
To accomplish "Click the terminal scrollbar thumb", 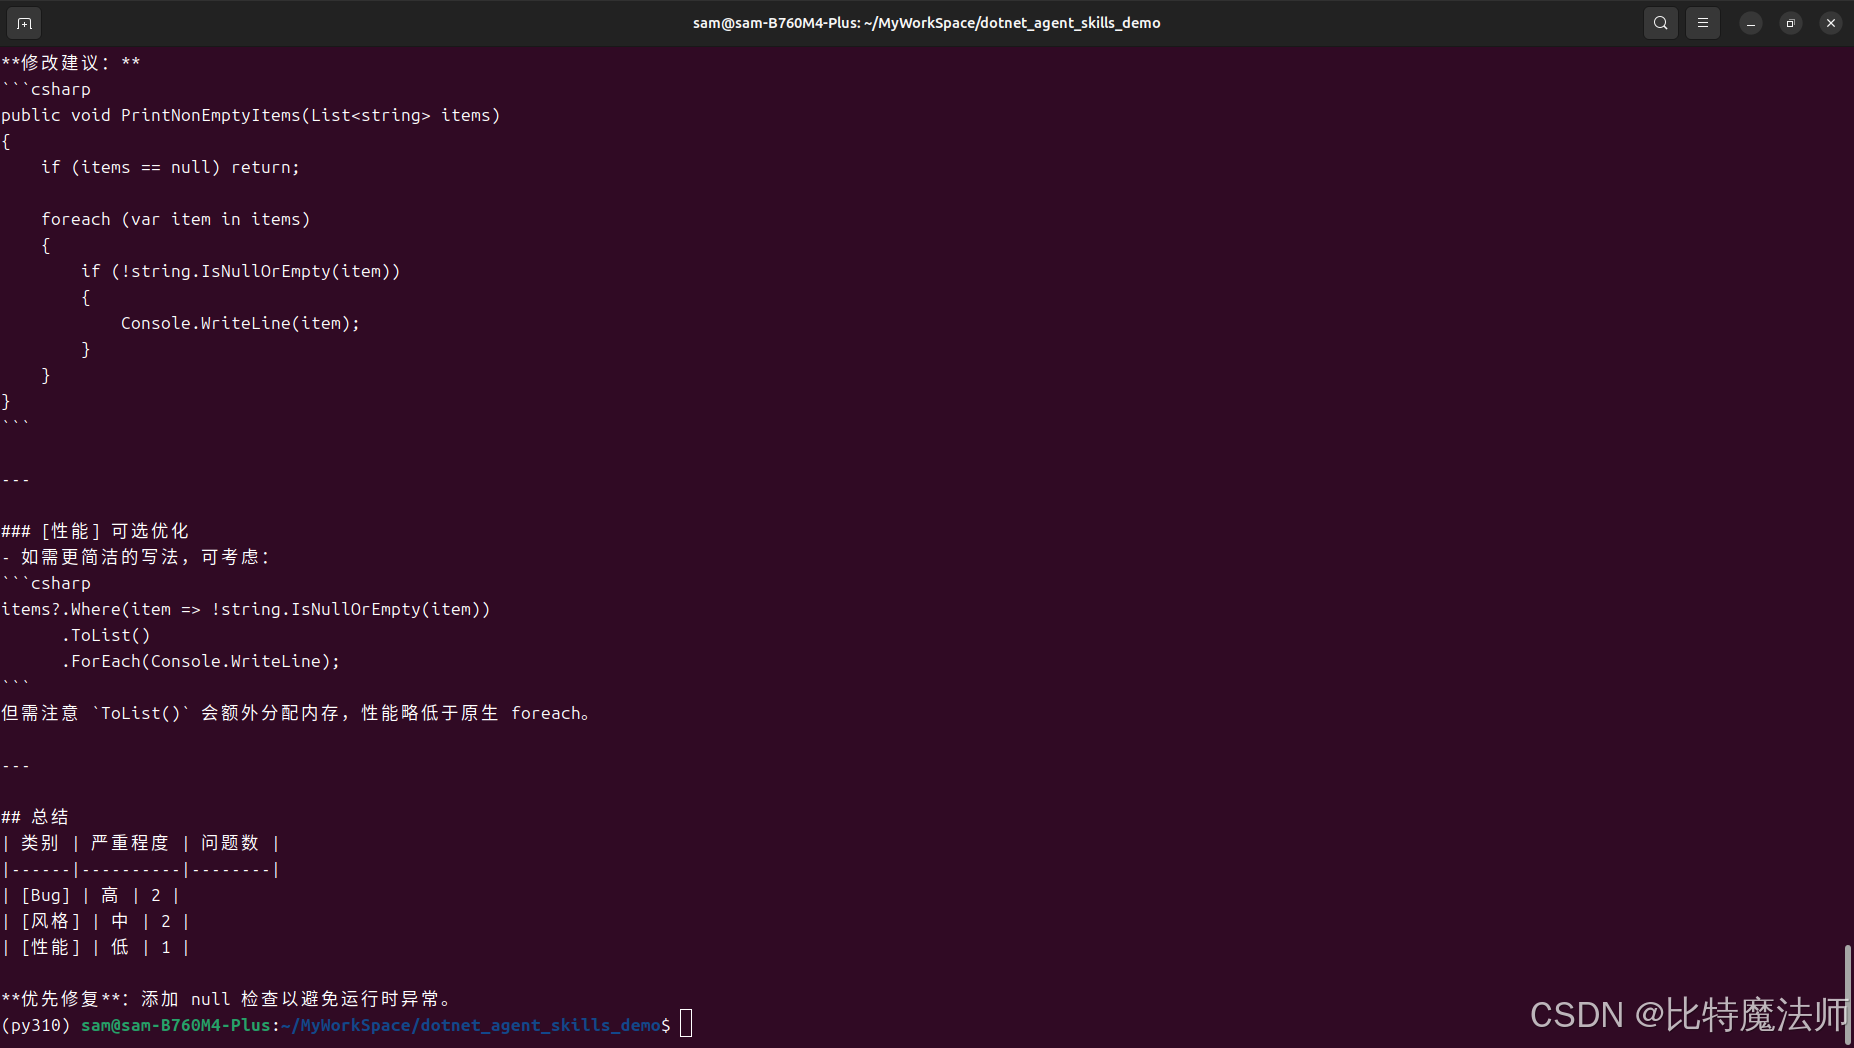I will (x=1848, y=995).
